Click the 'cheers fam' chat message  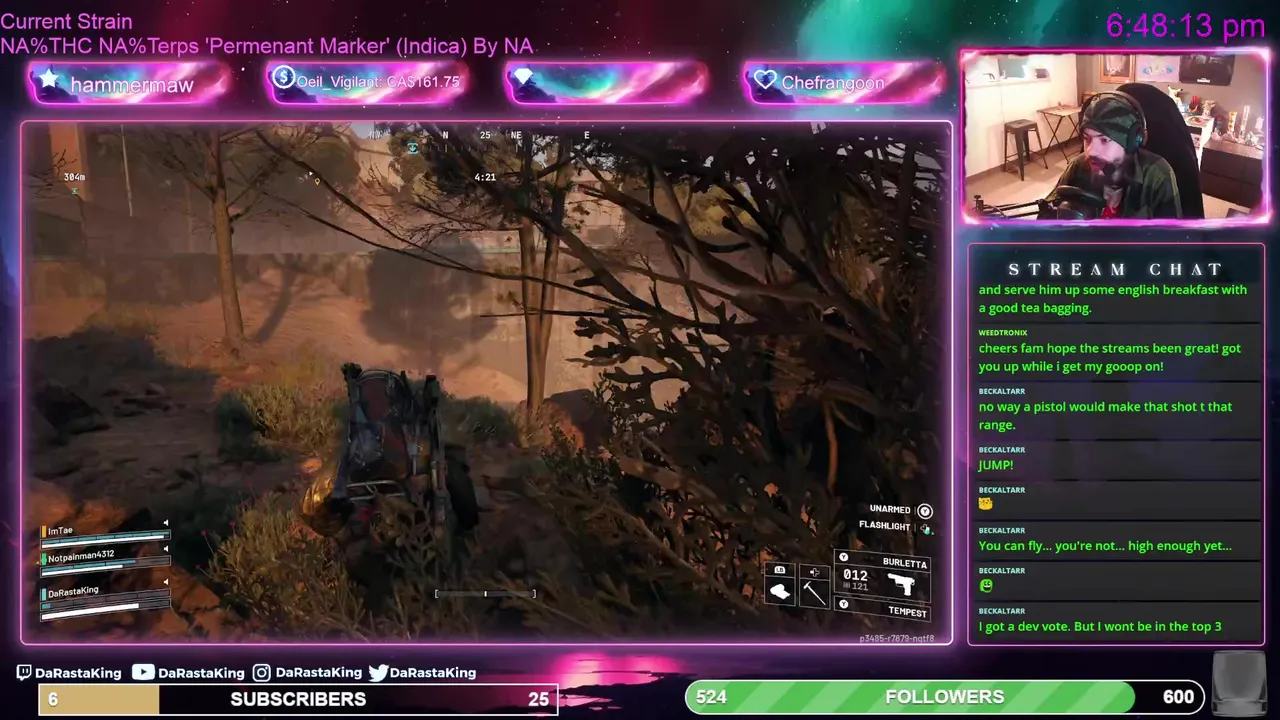click(x=1110, y=357)
